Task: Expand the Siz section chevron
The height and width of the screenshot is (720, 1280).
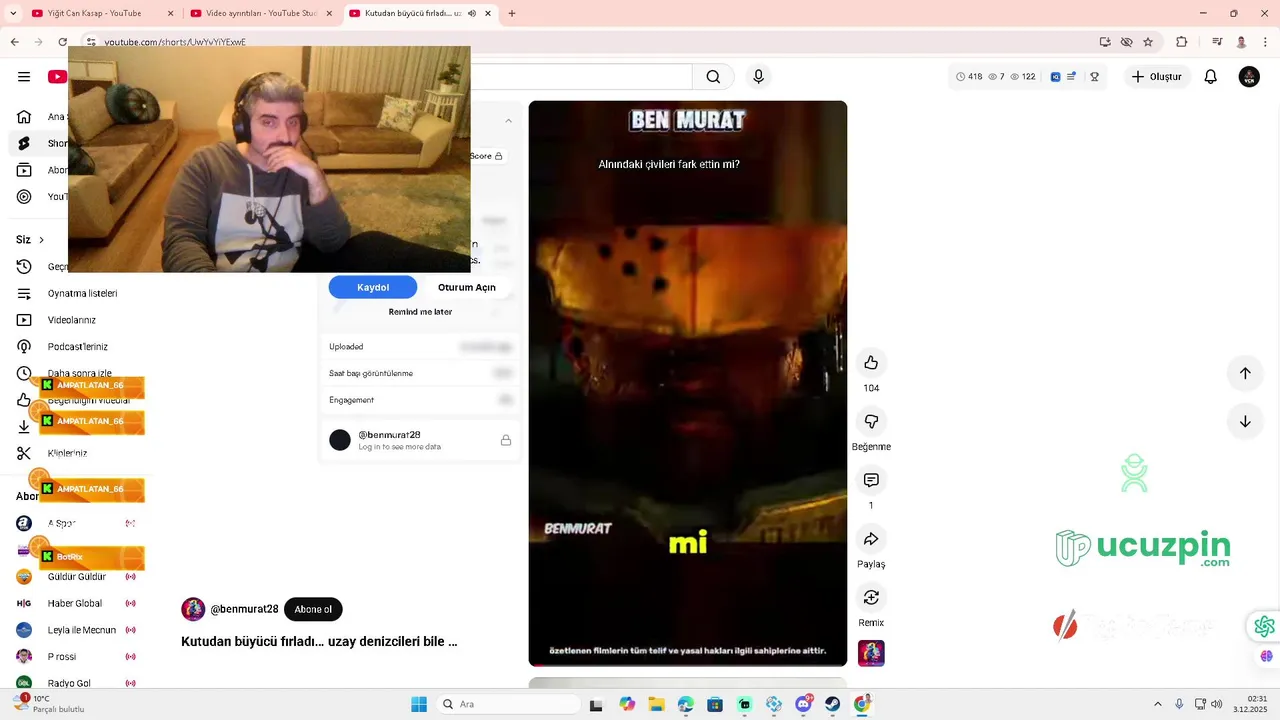Action: pyautogui.click(x=41, y=240)
